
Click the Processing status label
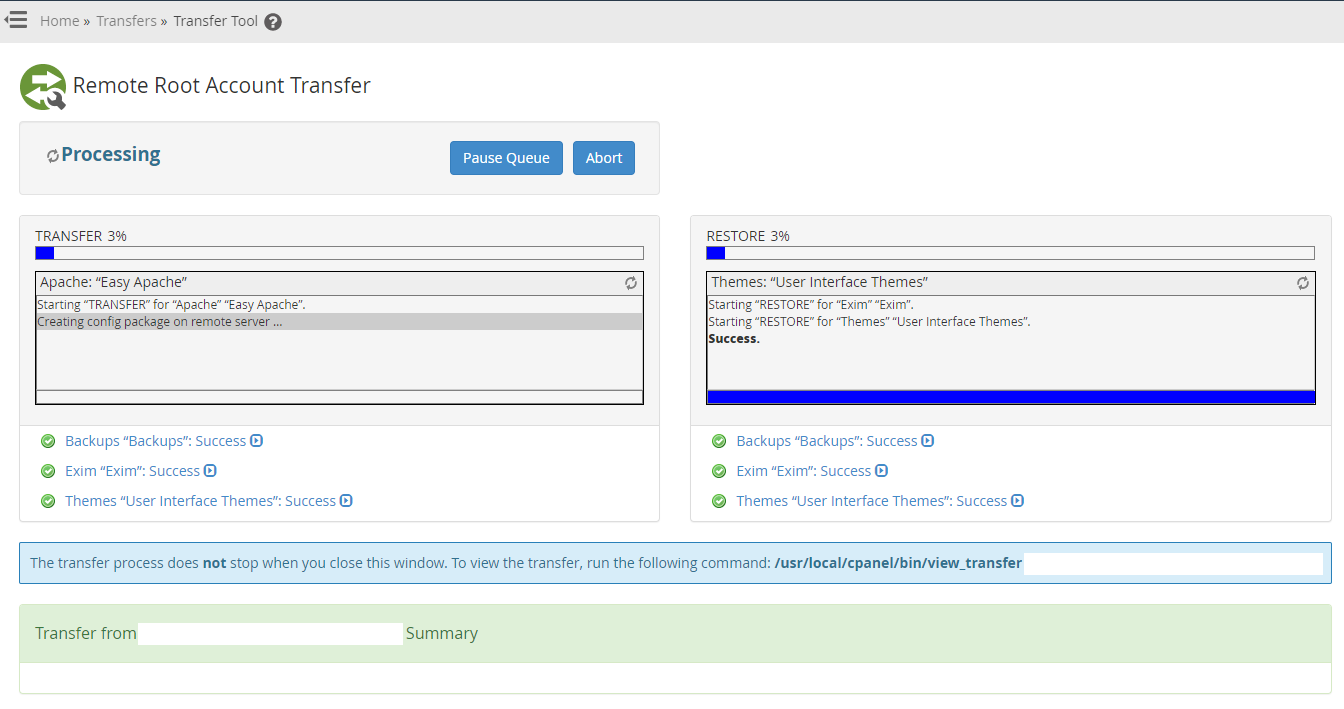click(111, 155)
